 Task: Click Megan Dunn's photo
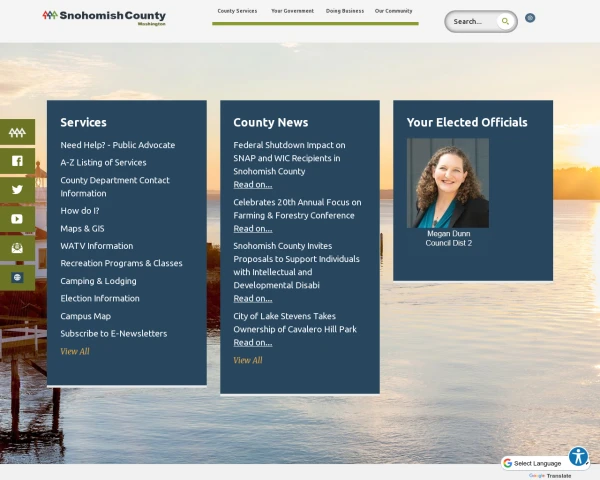tap(448, 183)
